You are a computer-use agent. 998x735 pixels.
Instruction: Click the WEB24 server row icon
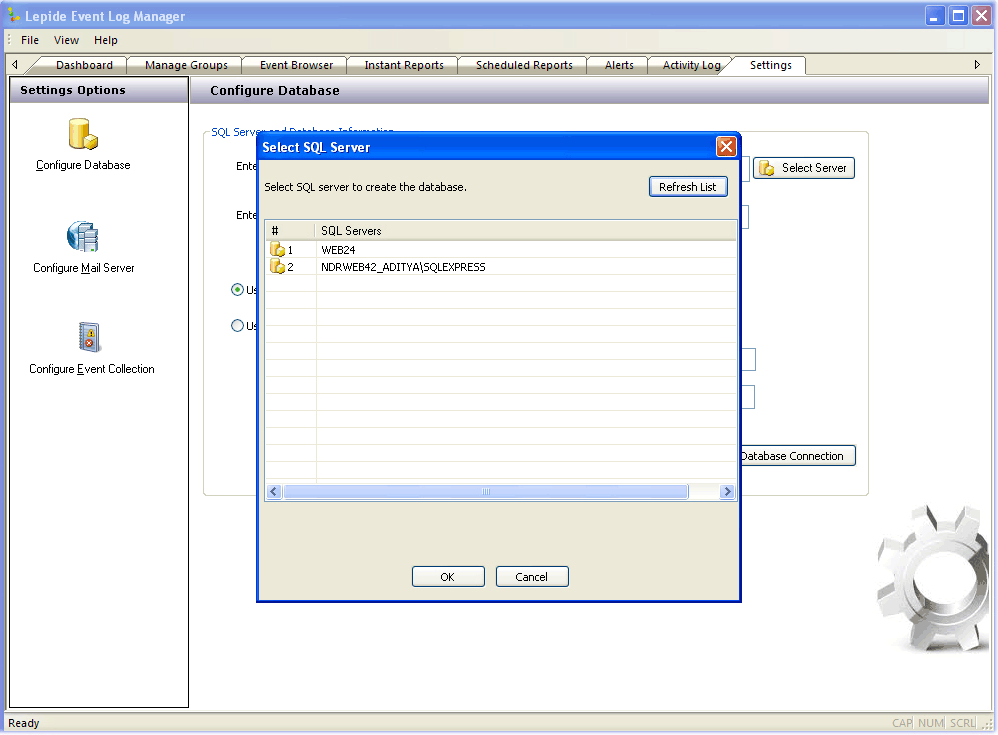click(278, 249)
